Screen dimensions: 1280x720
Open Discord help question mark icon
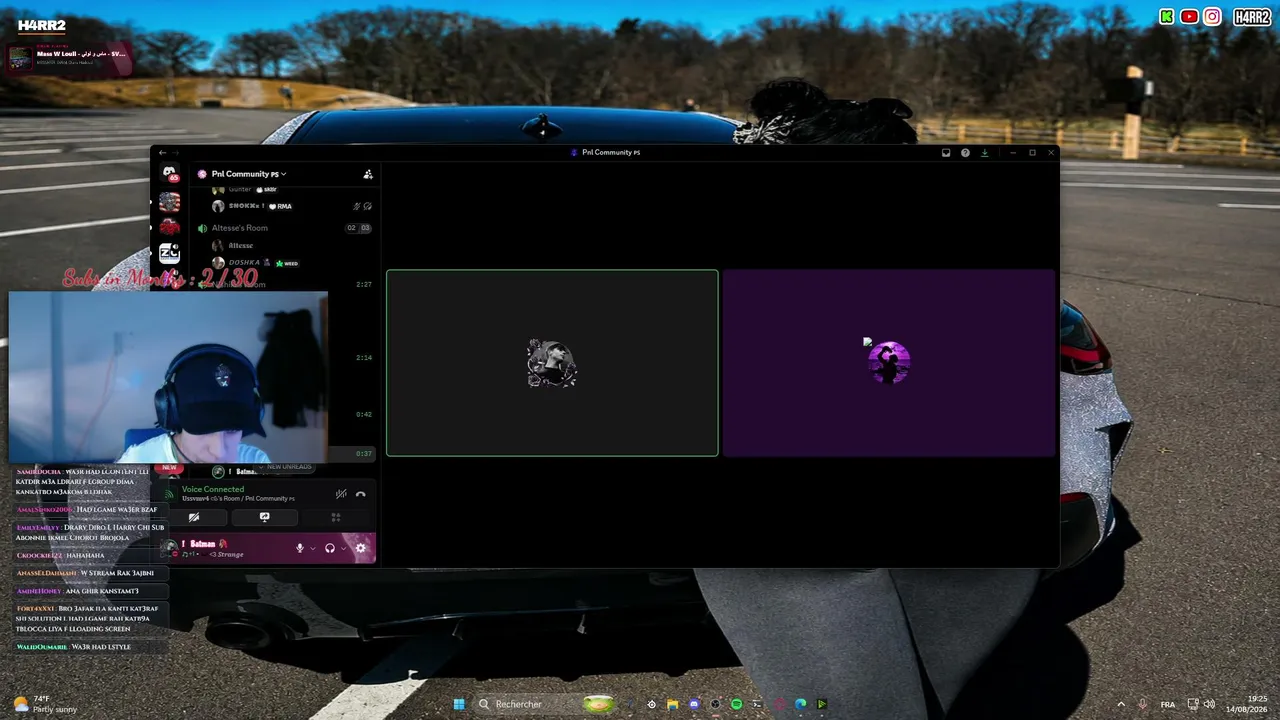pyautogui.click(x=965, y=153)
